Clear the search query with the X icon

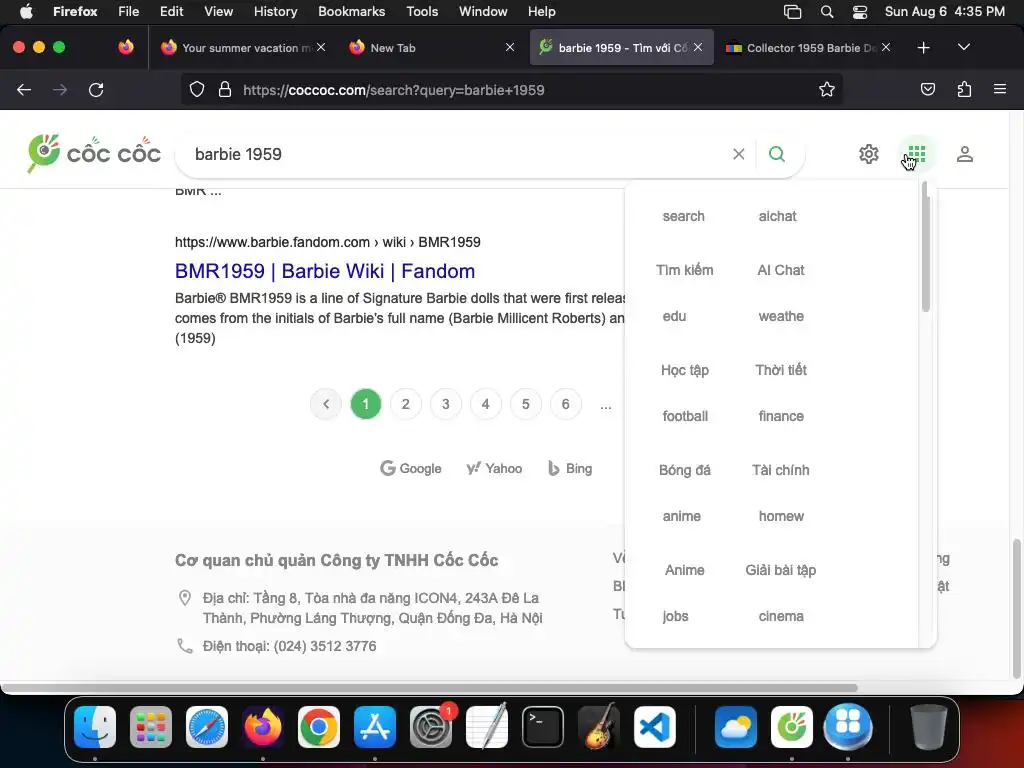point(739,154)
